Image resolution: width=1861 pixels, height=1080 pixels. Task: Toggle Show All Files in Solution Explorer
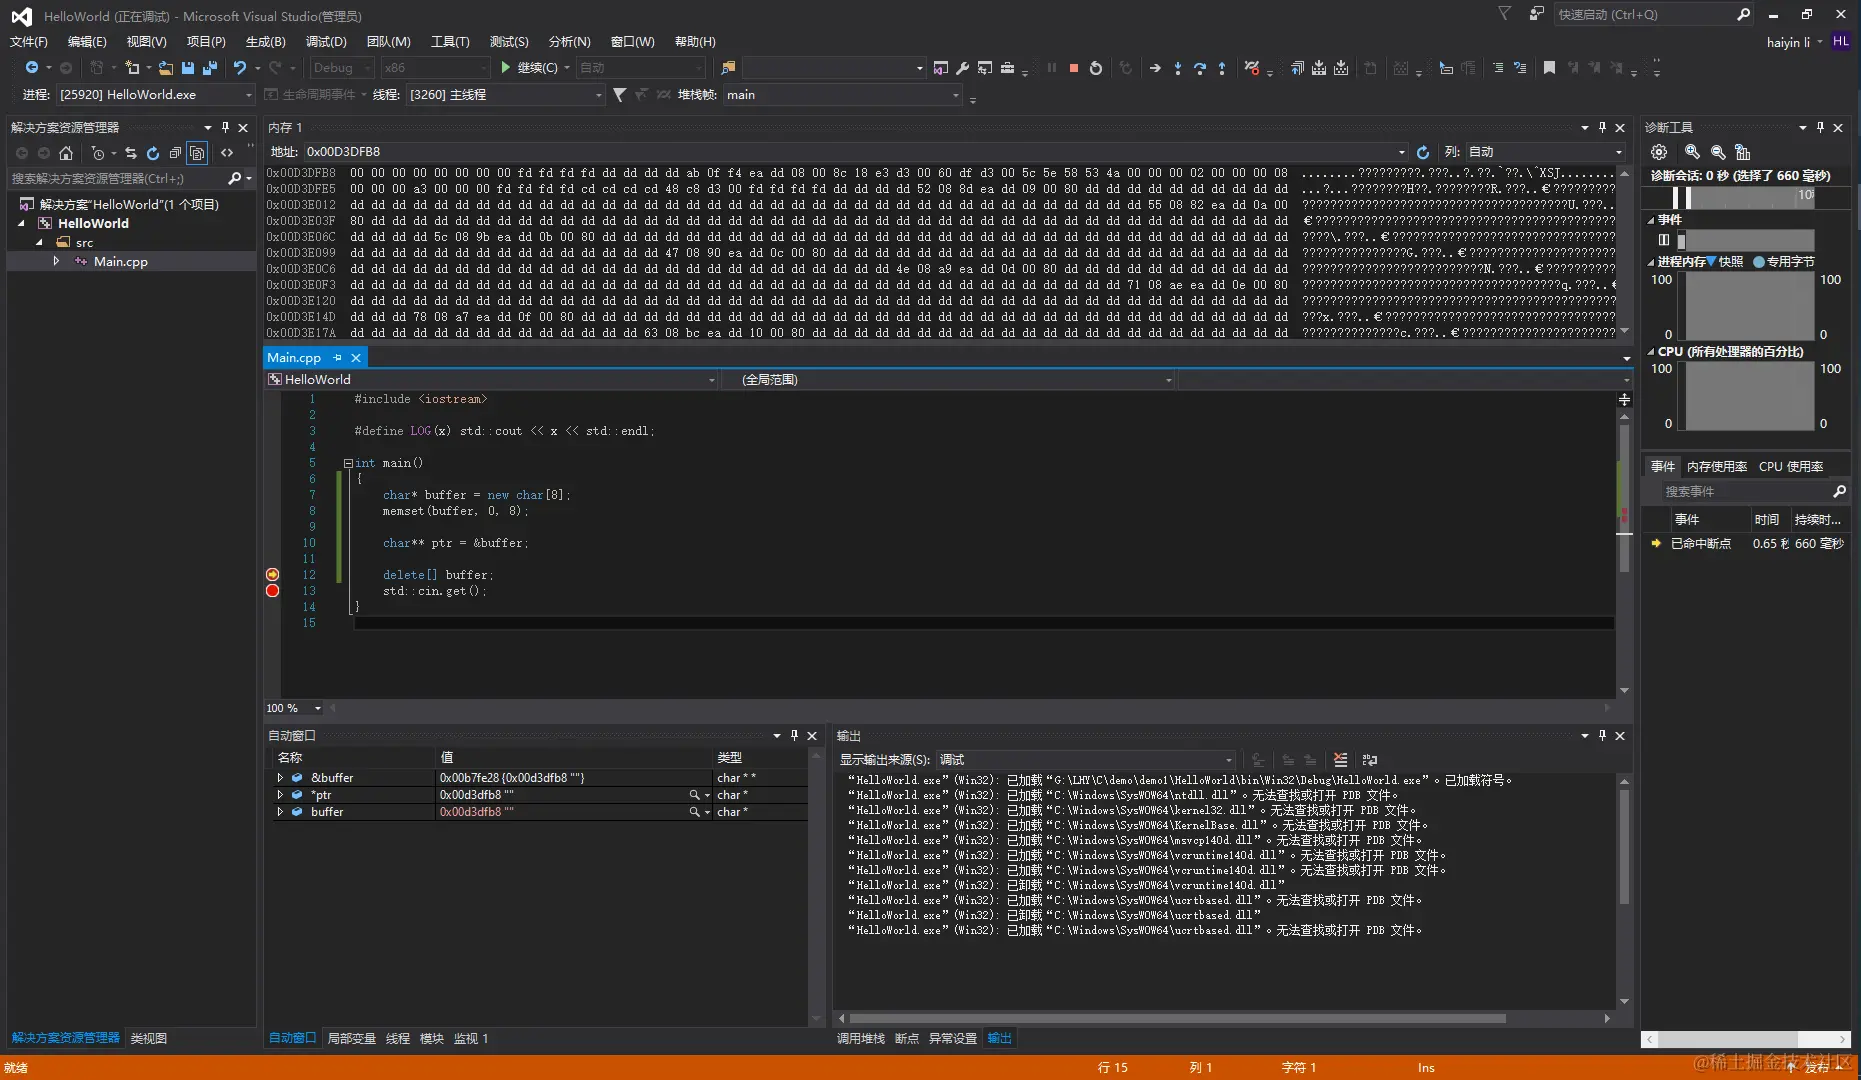click(197, 153)
